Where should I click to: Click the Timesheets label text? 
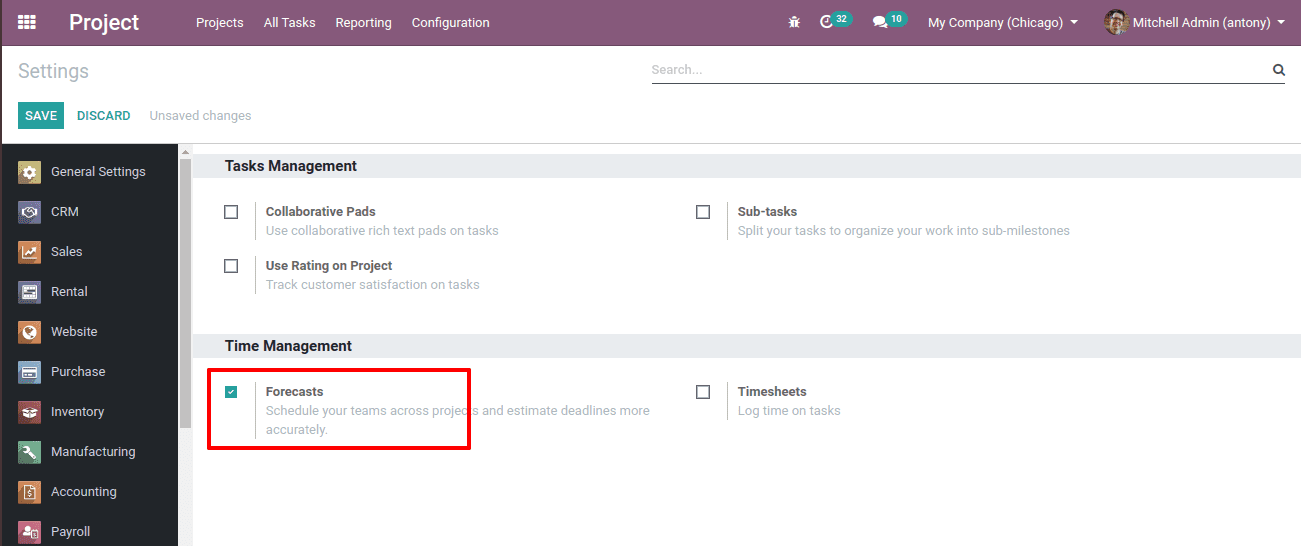tap(772, 392)
